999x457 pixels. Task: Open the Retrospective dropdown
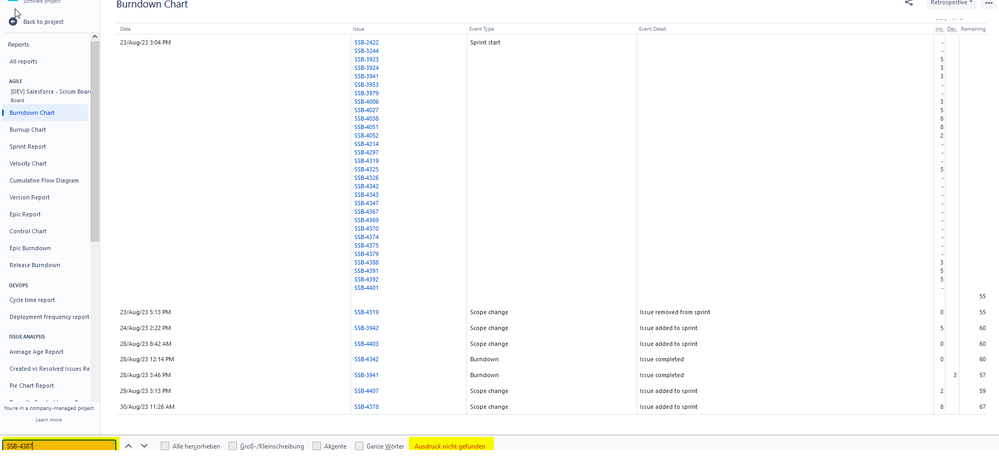[951, 3]
